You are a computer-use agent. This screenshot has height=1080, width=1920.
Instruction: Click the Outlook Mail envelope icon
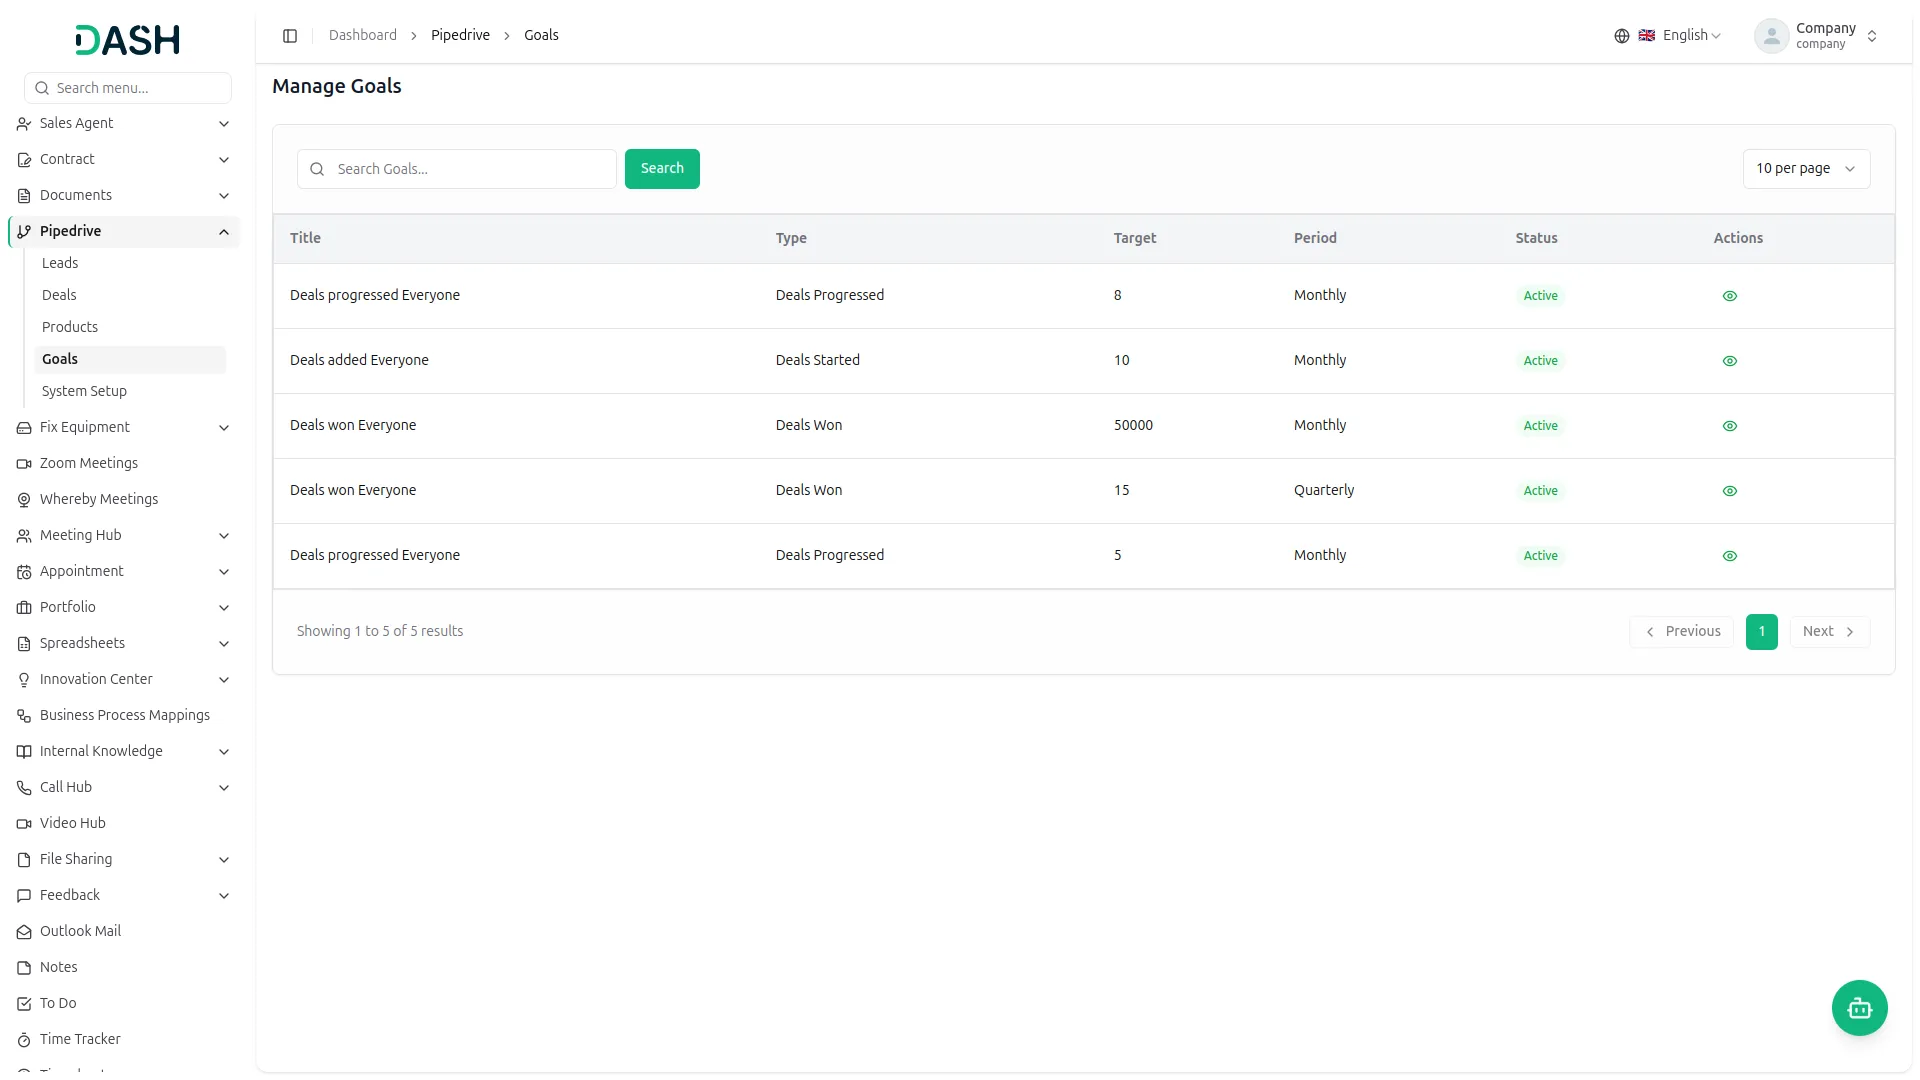(x=24, y=932)
